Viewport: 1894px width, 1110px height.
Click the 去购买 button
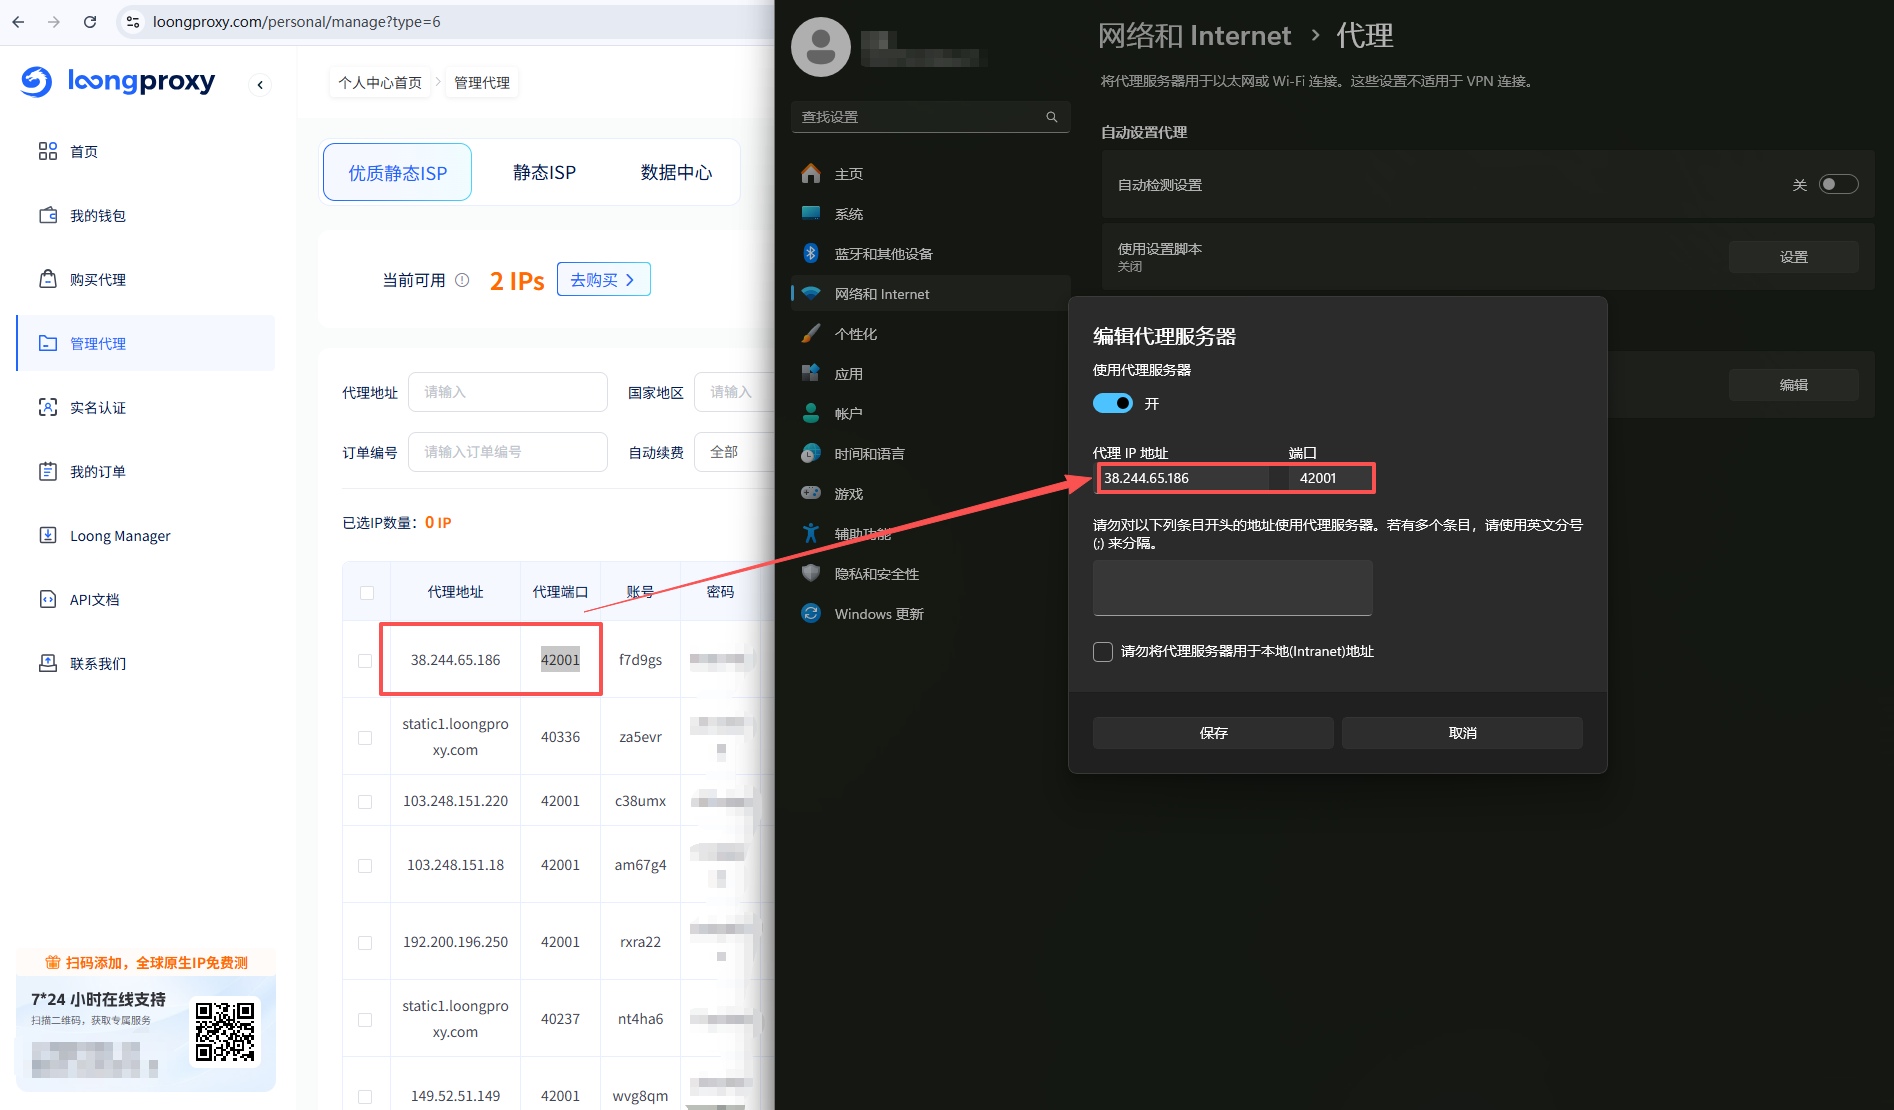[x=603, y=280]
